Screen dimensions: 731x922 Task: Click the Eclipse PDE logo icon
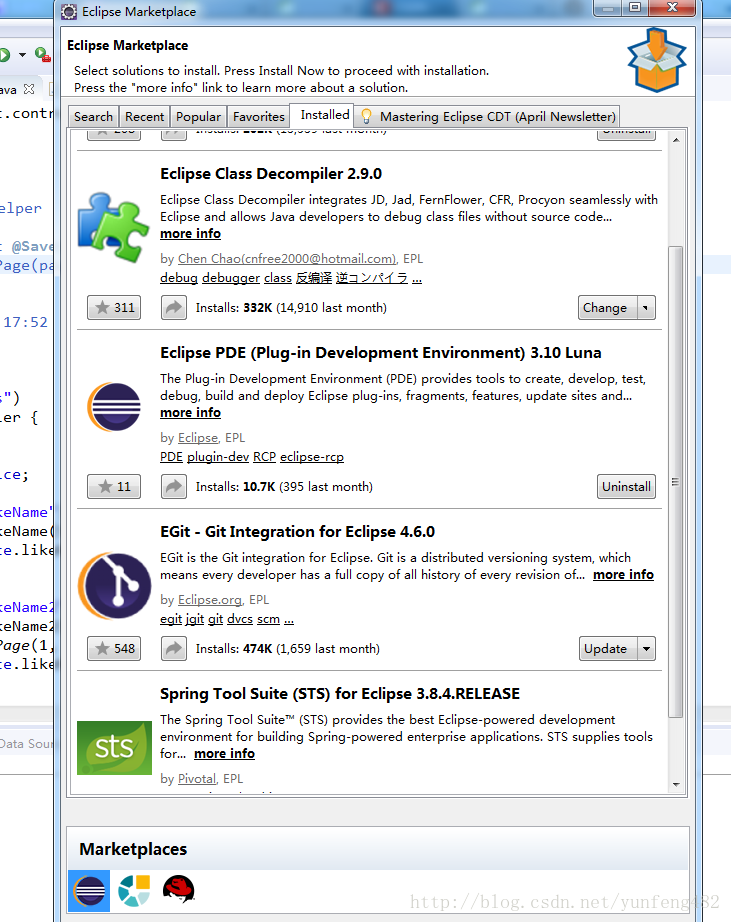pos(114,406)
